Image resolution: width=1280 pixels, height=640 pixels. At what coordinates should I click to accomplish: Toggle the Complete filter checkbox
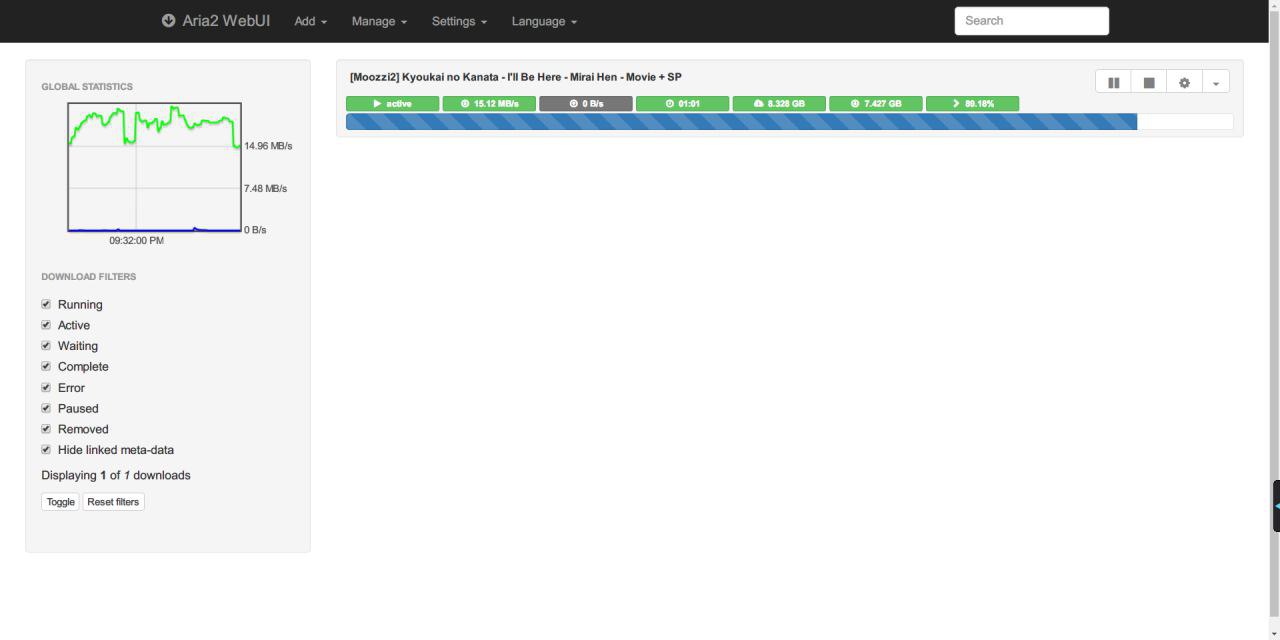[x=46, y=366]
